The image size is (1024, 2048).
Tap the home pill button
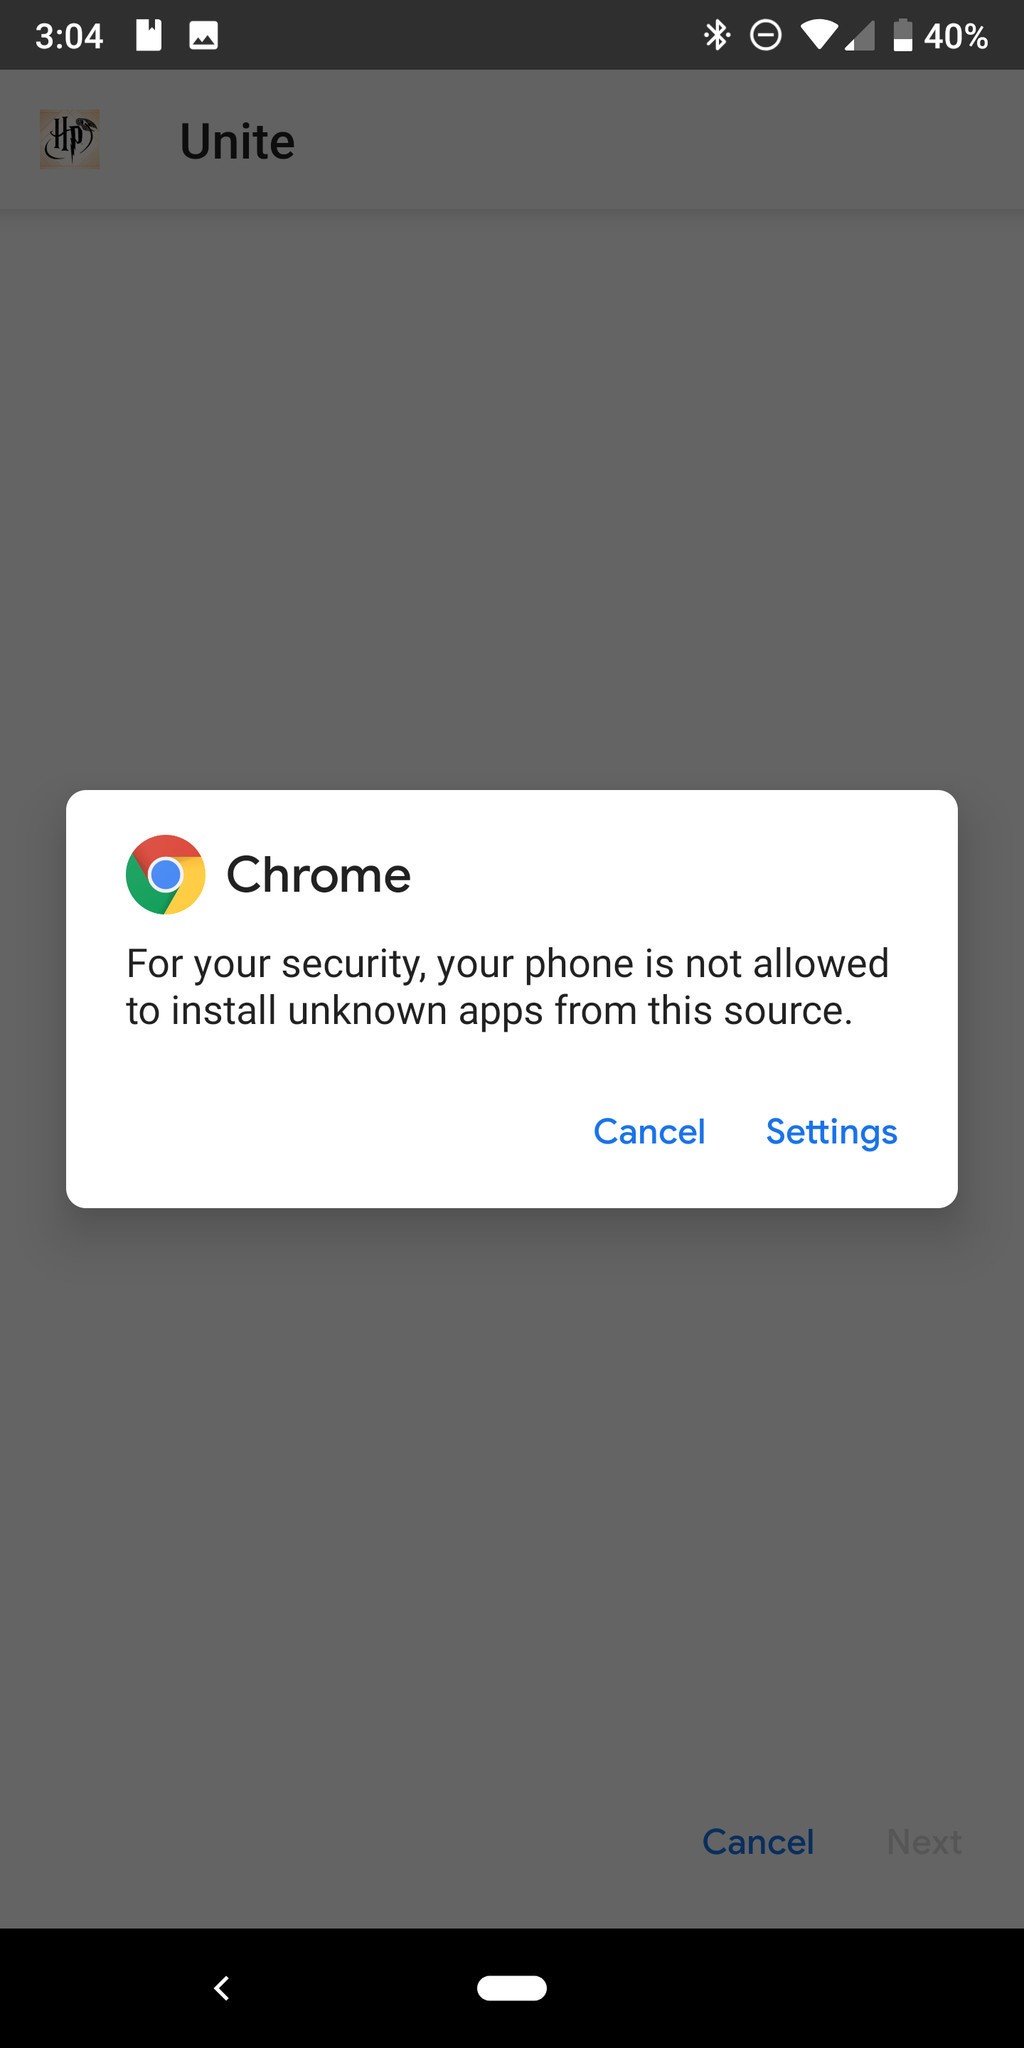[512, 1988]
